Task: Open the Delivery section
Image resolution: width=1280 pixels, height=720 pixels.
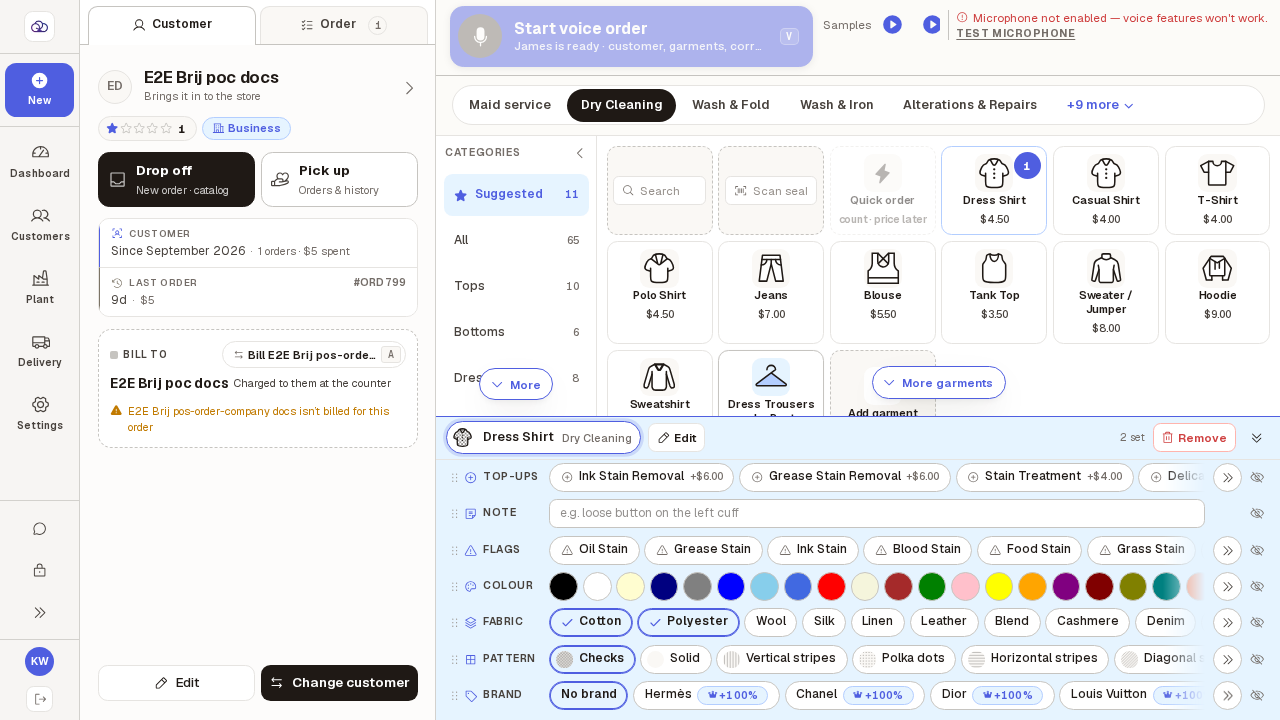Action: tap(40, 349)
